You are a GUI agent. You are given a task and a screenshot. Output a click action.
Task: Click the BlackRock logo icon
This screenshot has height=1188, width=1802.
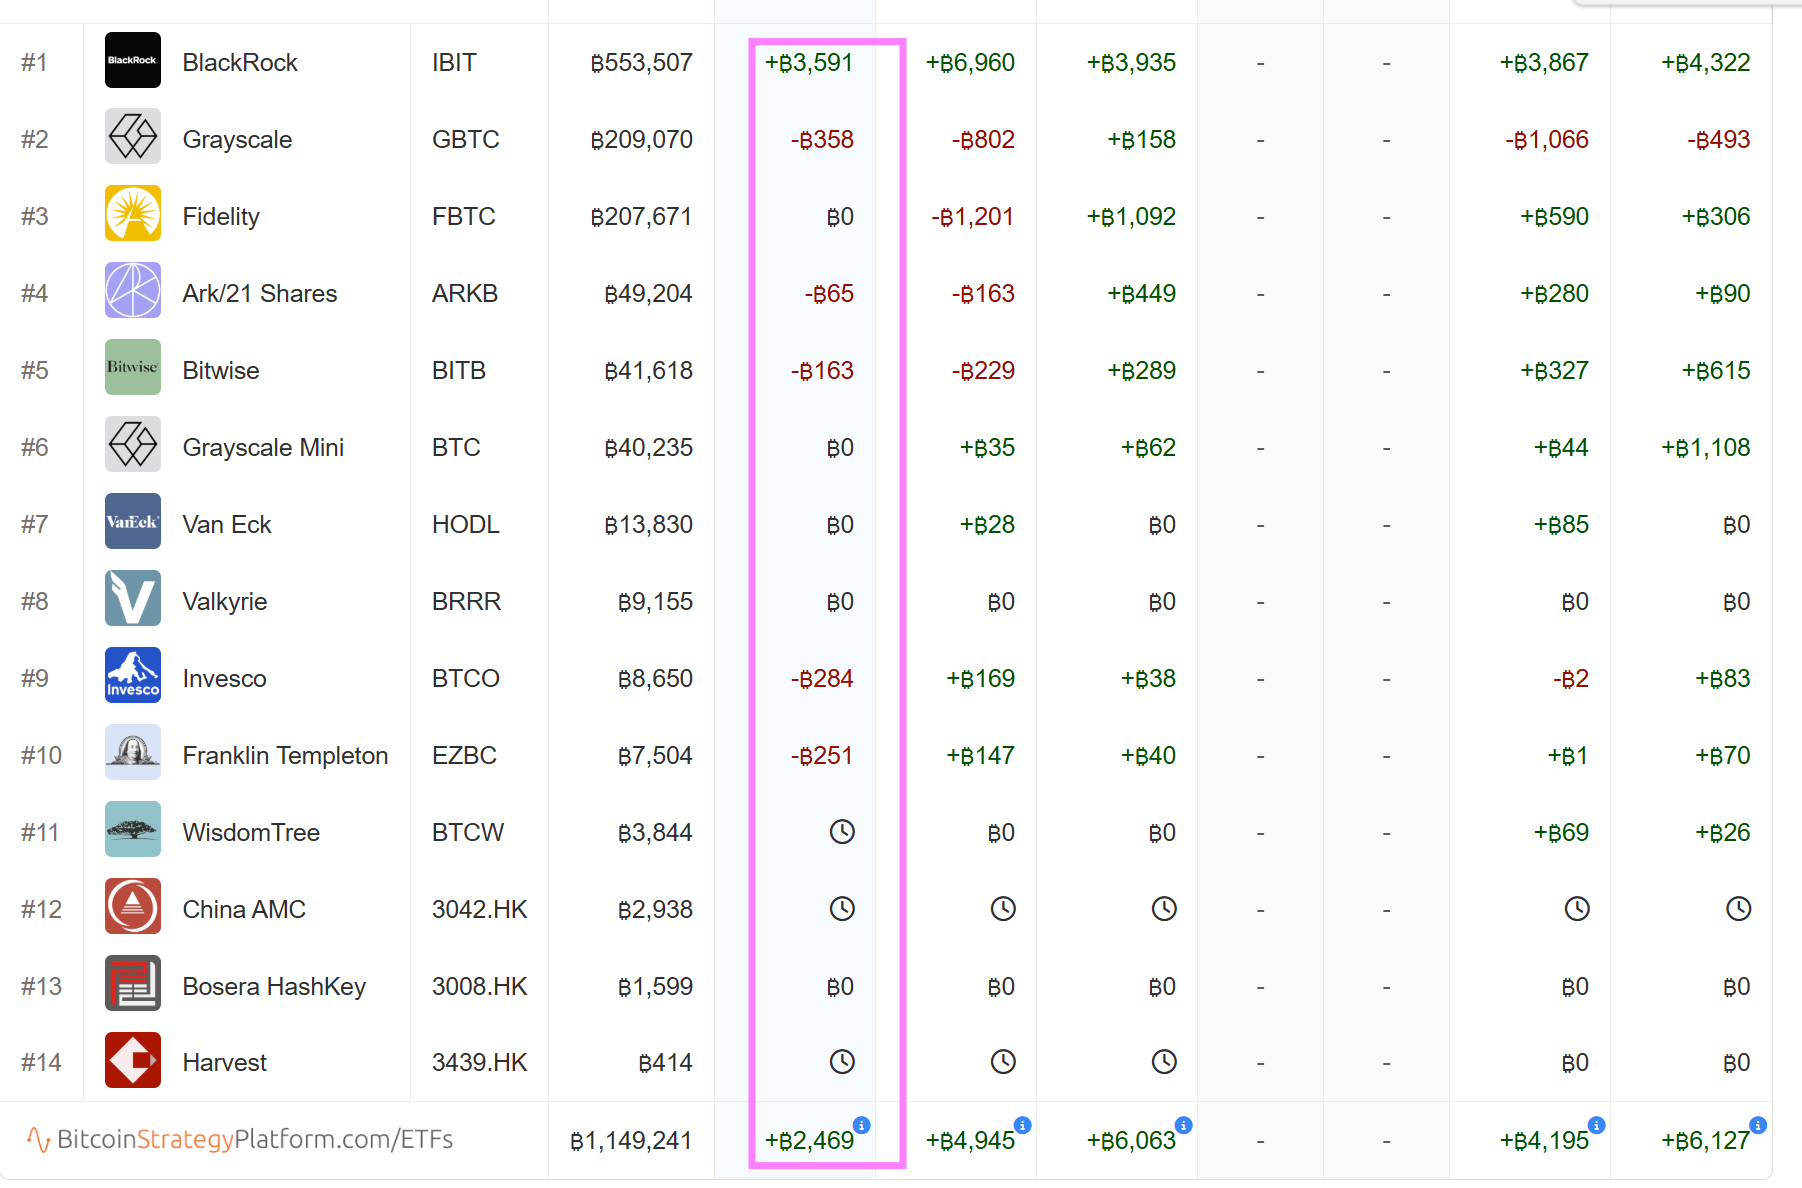point(132,61)
